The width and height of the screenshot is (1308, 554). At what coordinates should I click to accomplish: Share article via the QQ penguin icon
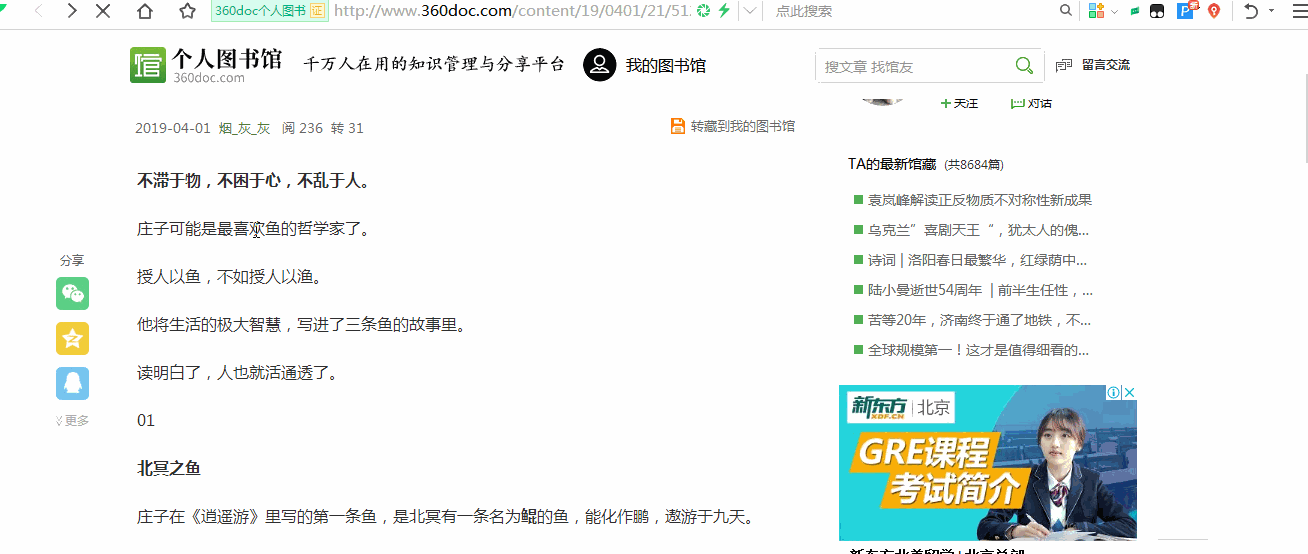72,383
